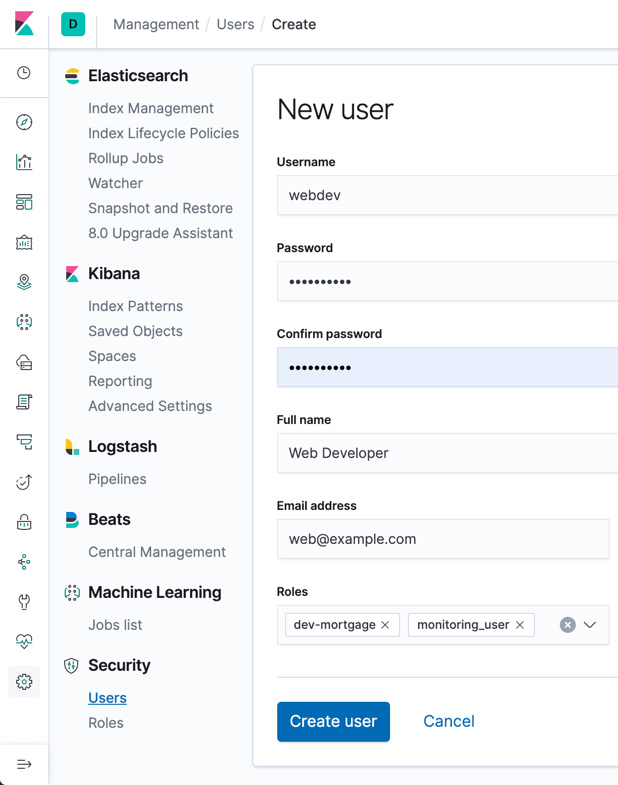Open Security Roles page
Viewport: 618px width, 785px height.
pyautogui.click(x=106, y=723)
